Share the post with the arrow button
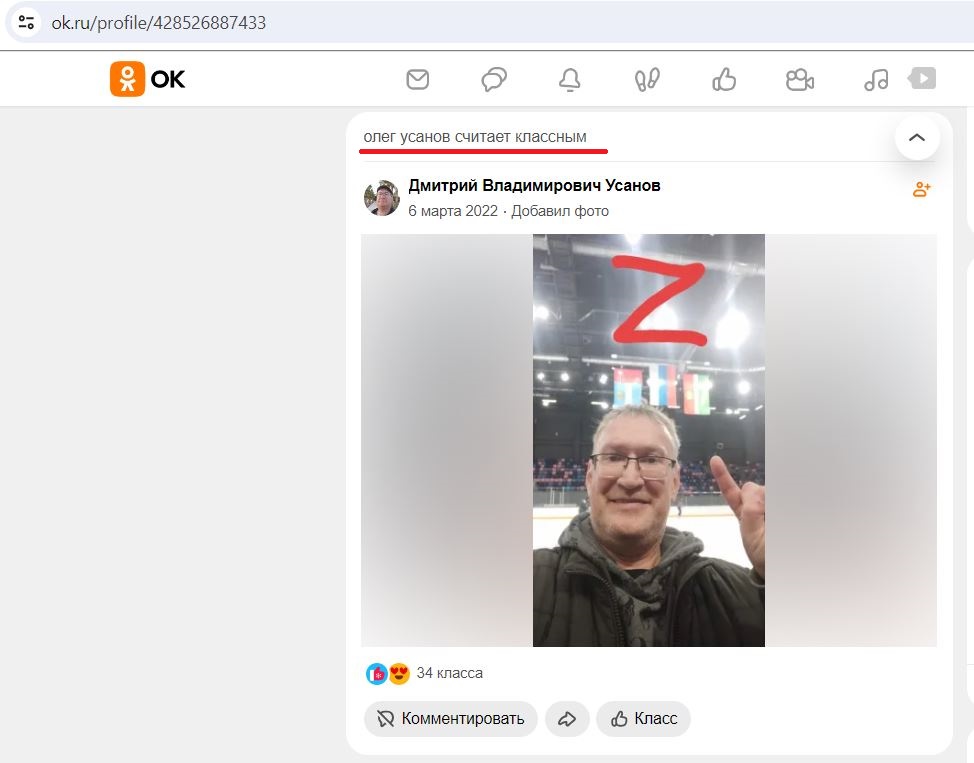This screenshot has height=763, width=974. point(567,719)
